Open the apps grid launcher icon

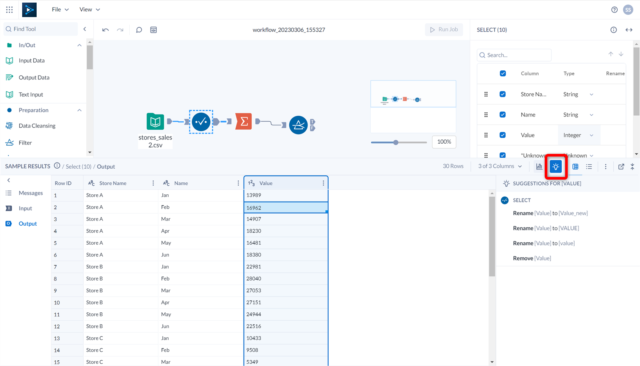(x=9, y=9)
